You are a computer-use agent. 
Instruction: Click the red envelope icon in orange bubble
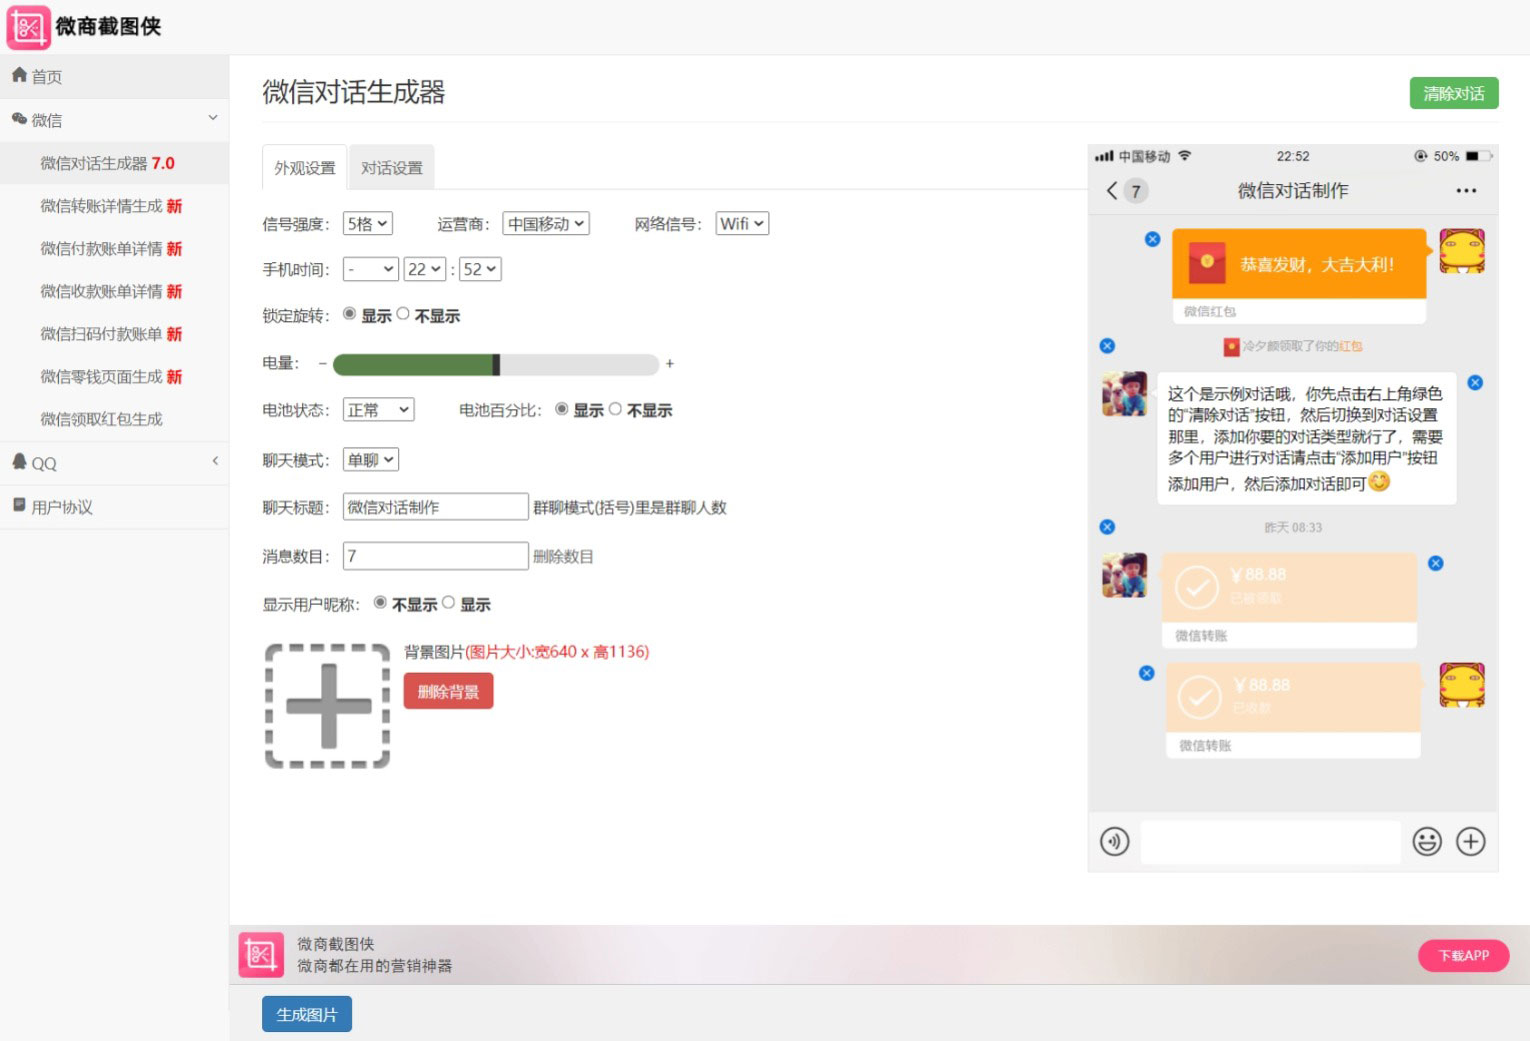click(x=1207, y=263)
